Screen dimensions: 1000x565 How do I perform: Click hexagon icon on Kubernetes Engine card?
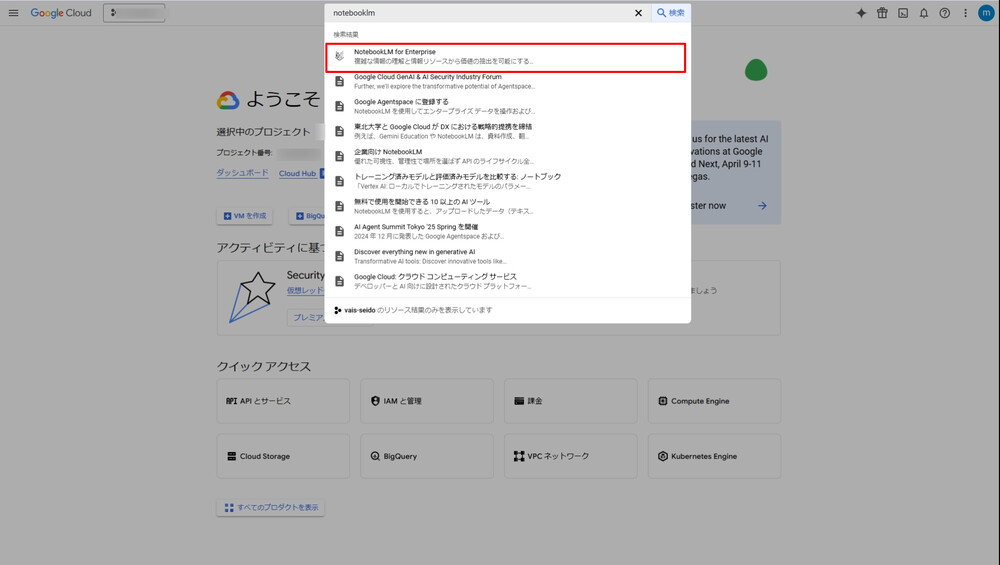click(663, 457)
